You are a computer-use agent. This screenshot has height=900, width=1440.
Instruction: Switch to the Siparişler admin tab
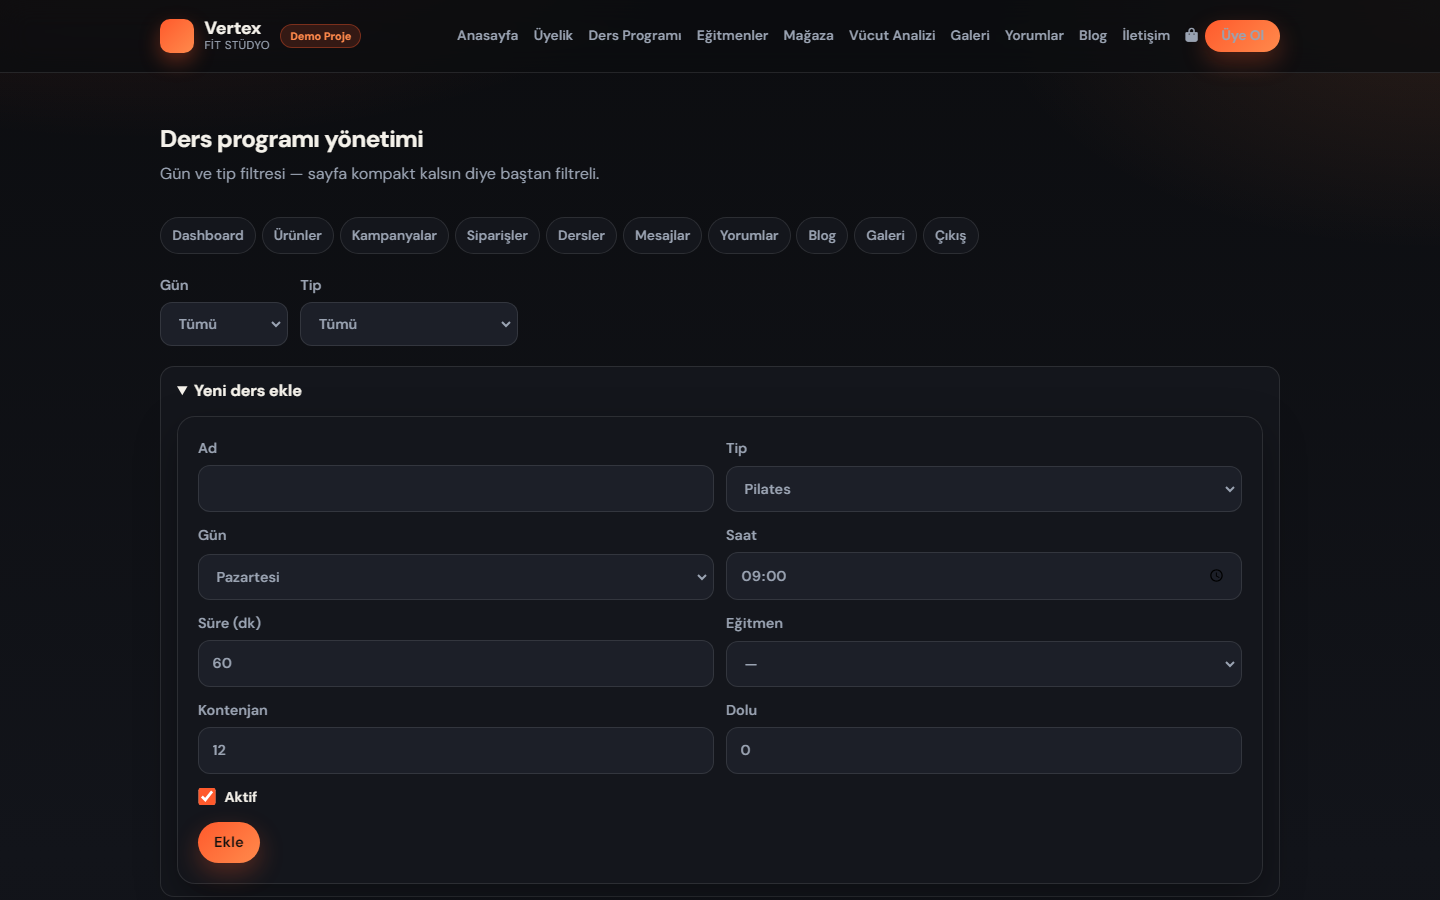[497, 236]
